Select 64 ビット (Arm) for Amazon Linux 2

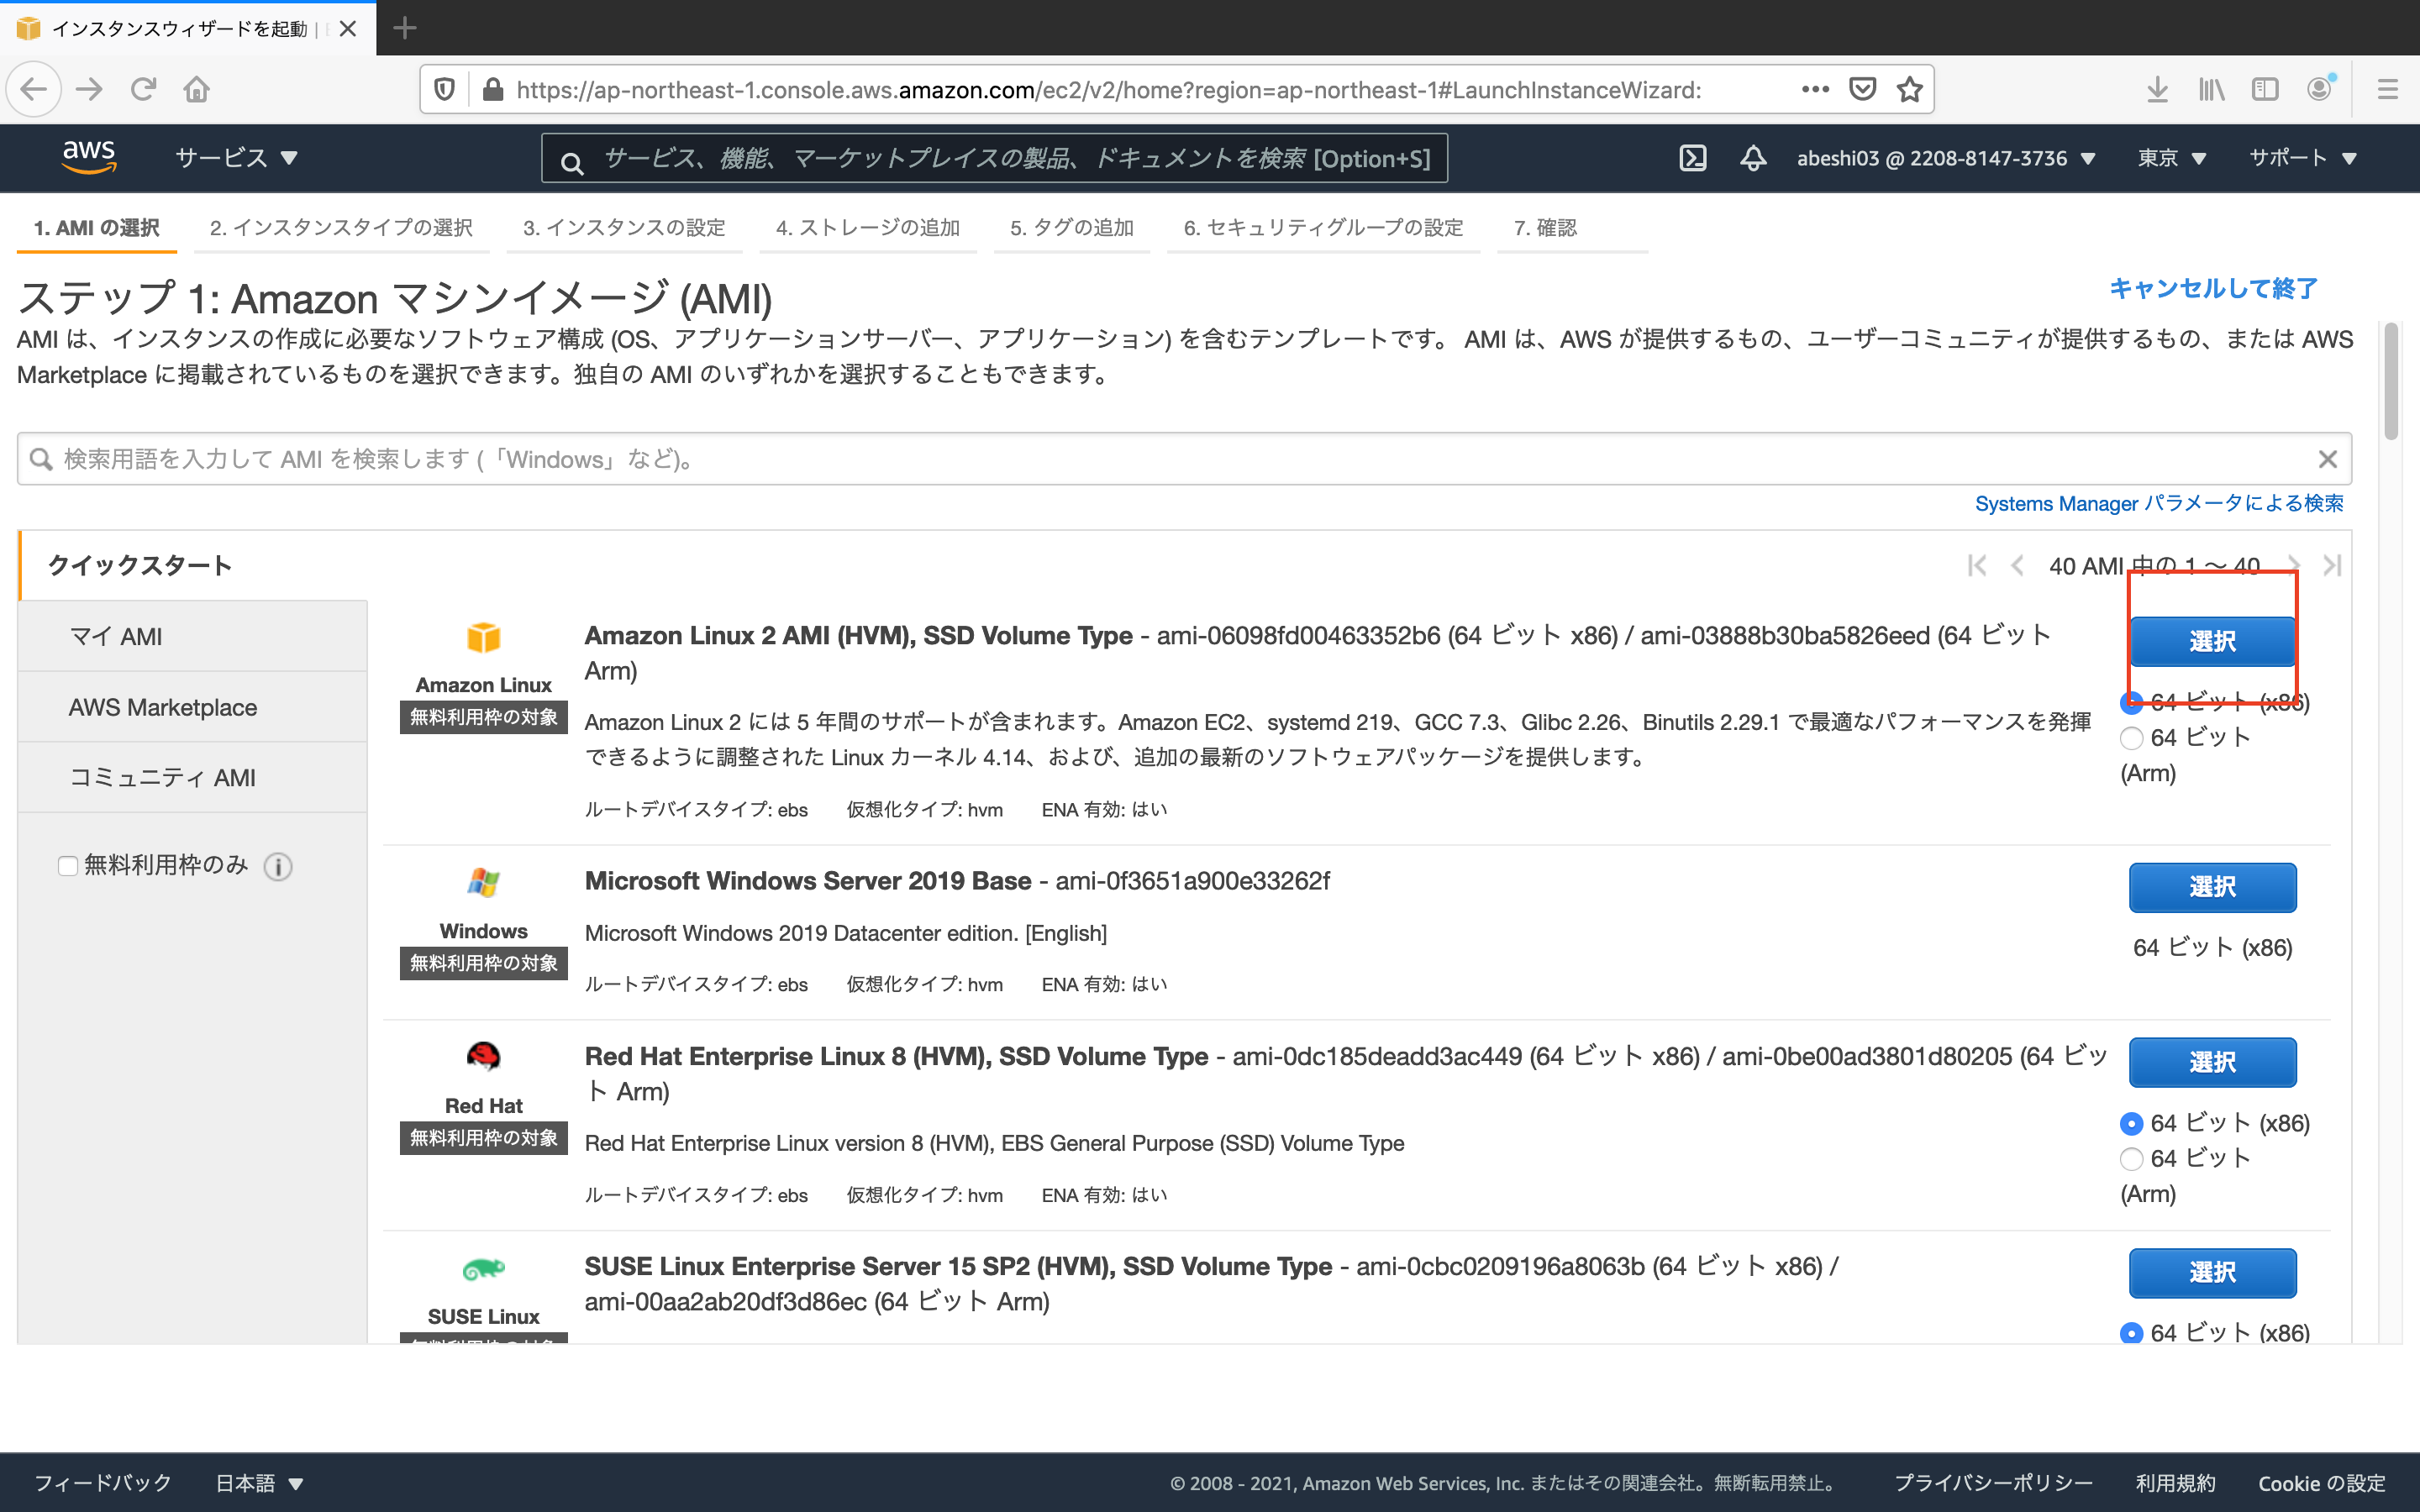pyautogui.click(x=2133, y=738)
